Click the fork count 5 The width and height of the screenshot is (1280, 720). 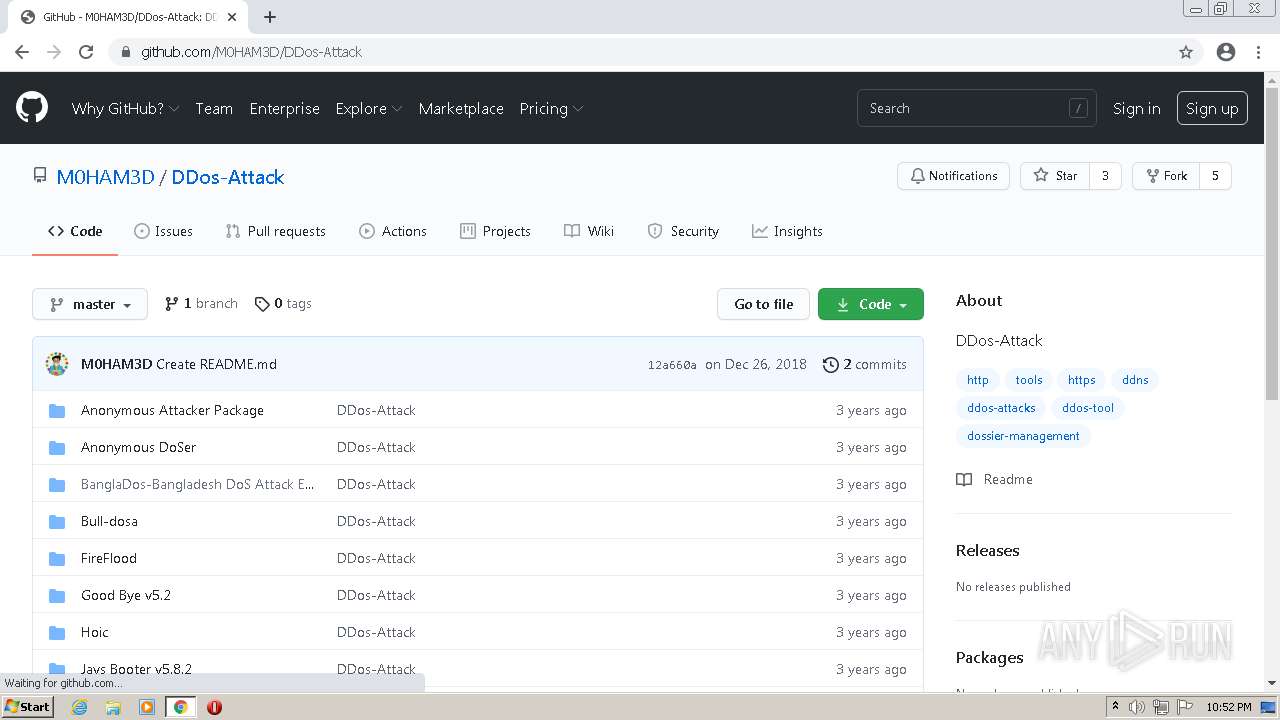pos(1215,176)
